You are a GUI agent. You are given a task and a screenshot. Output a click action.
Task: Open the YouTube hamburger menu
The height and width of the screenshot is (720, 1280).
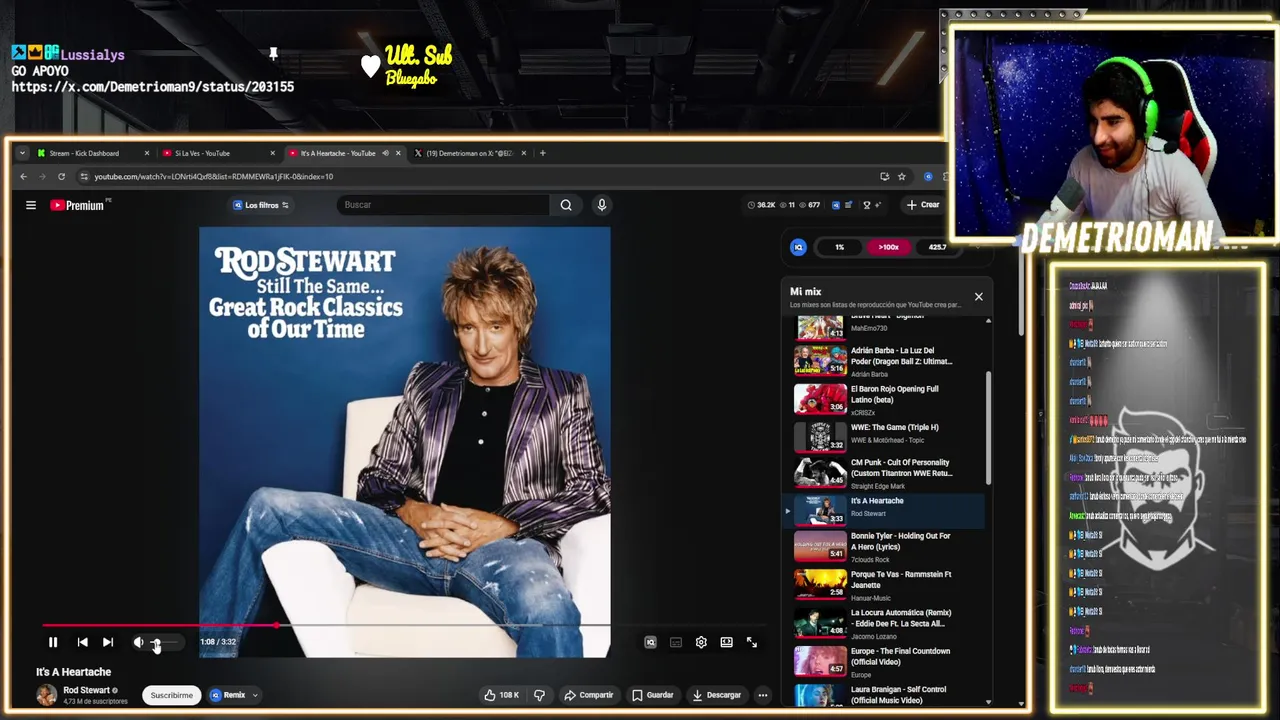(31, 205)
